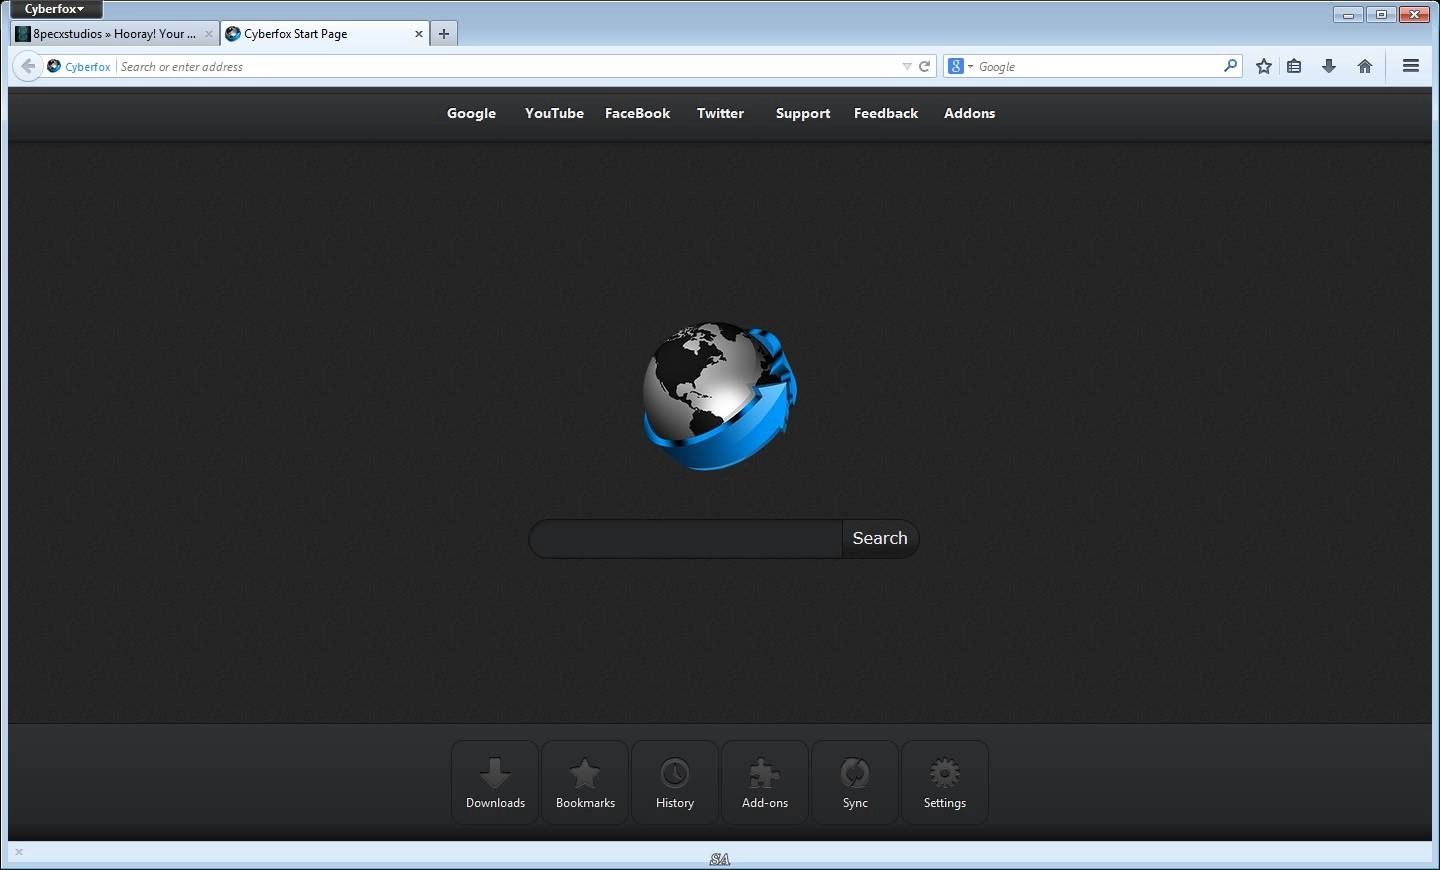Image resolution: width=1440 pixels, height=870 pixels.
Task: Close the Cyberfox Start Page tab
Action: [x=419, y=34]
